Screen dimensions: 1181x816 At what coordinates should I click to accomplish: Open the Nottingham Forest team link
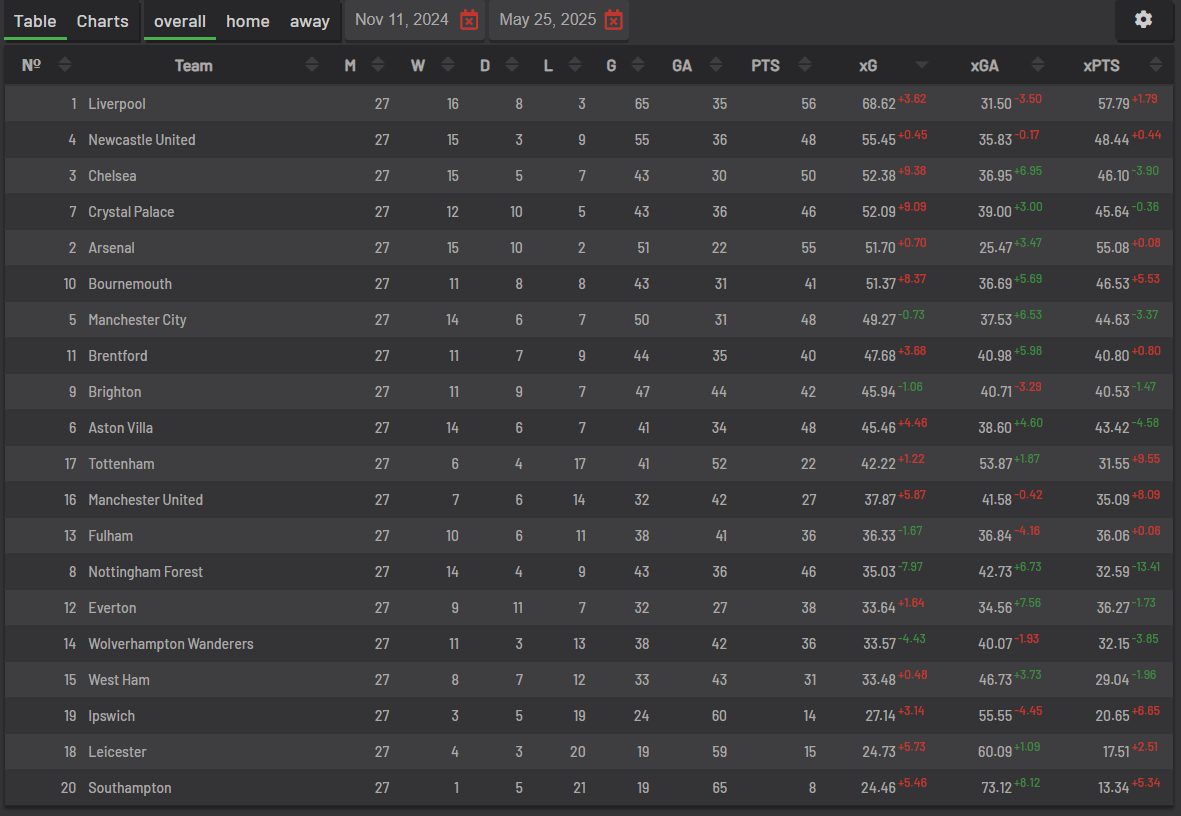tap(145, 572)
